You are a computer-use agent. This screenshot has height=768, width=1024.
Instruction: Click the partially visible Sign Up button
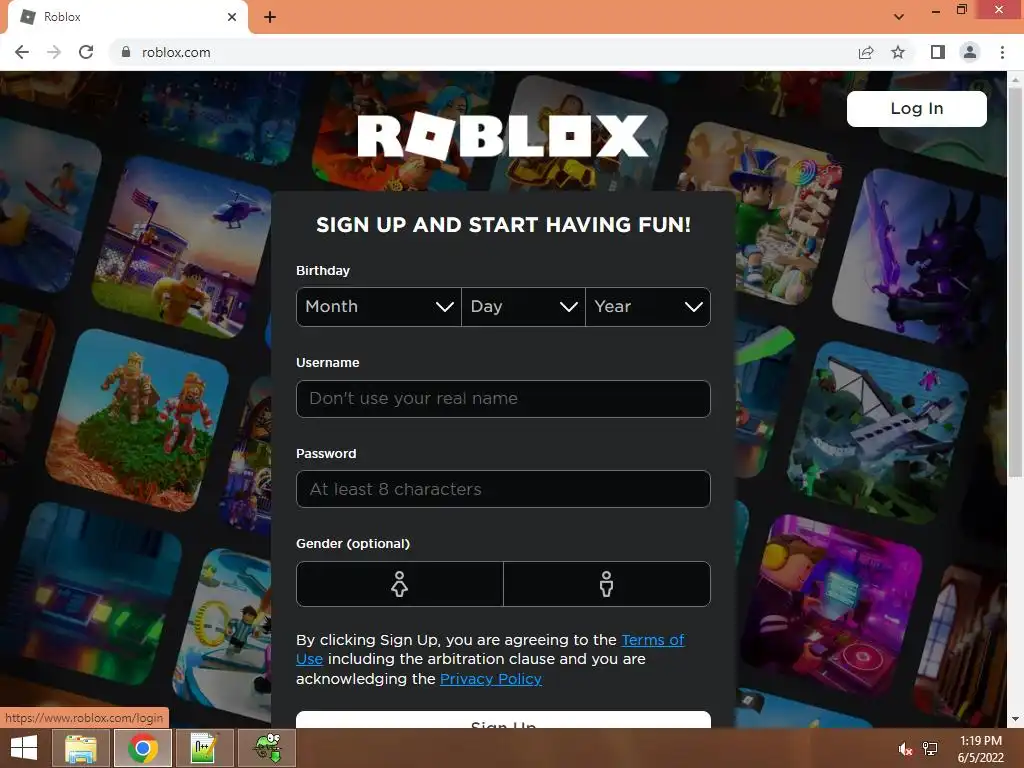tap(503, 720)
